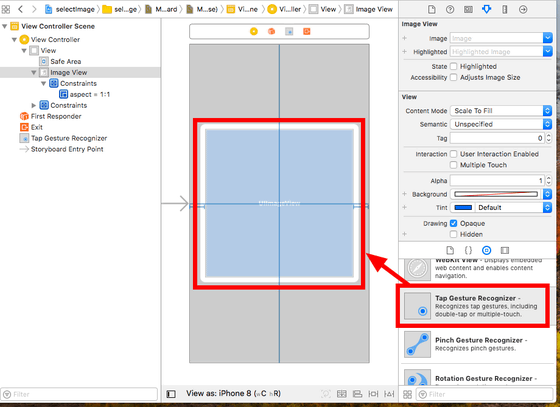Show the Code Snippet library

468,250
